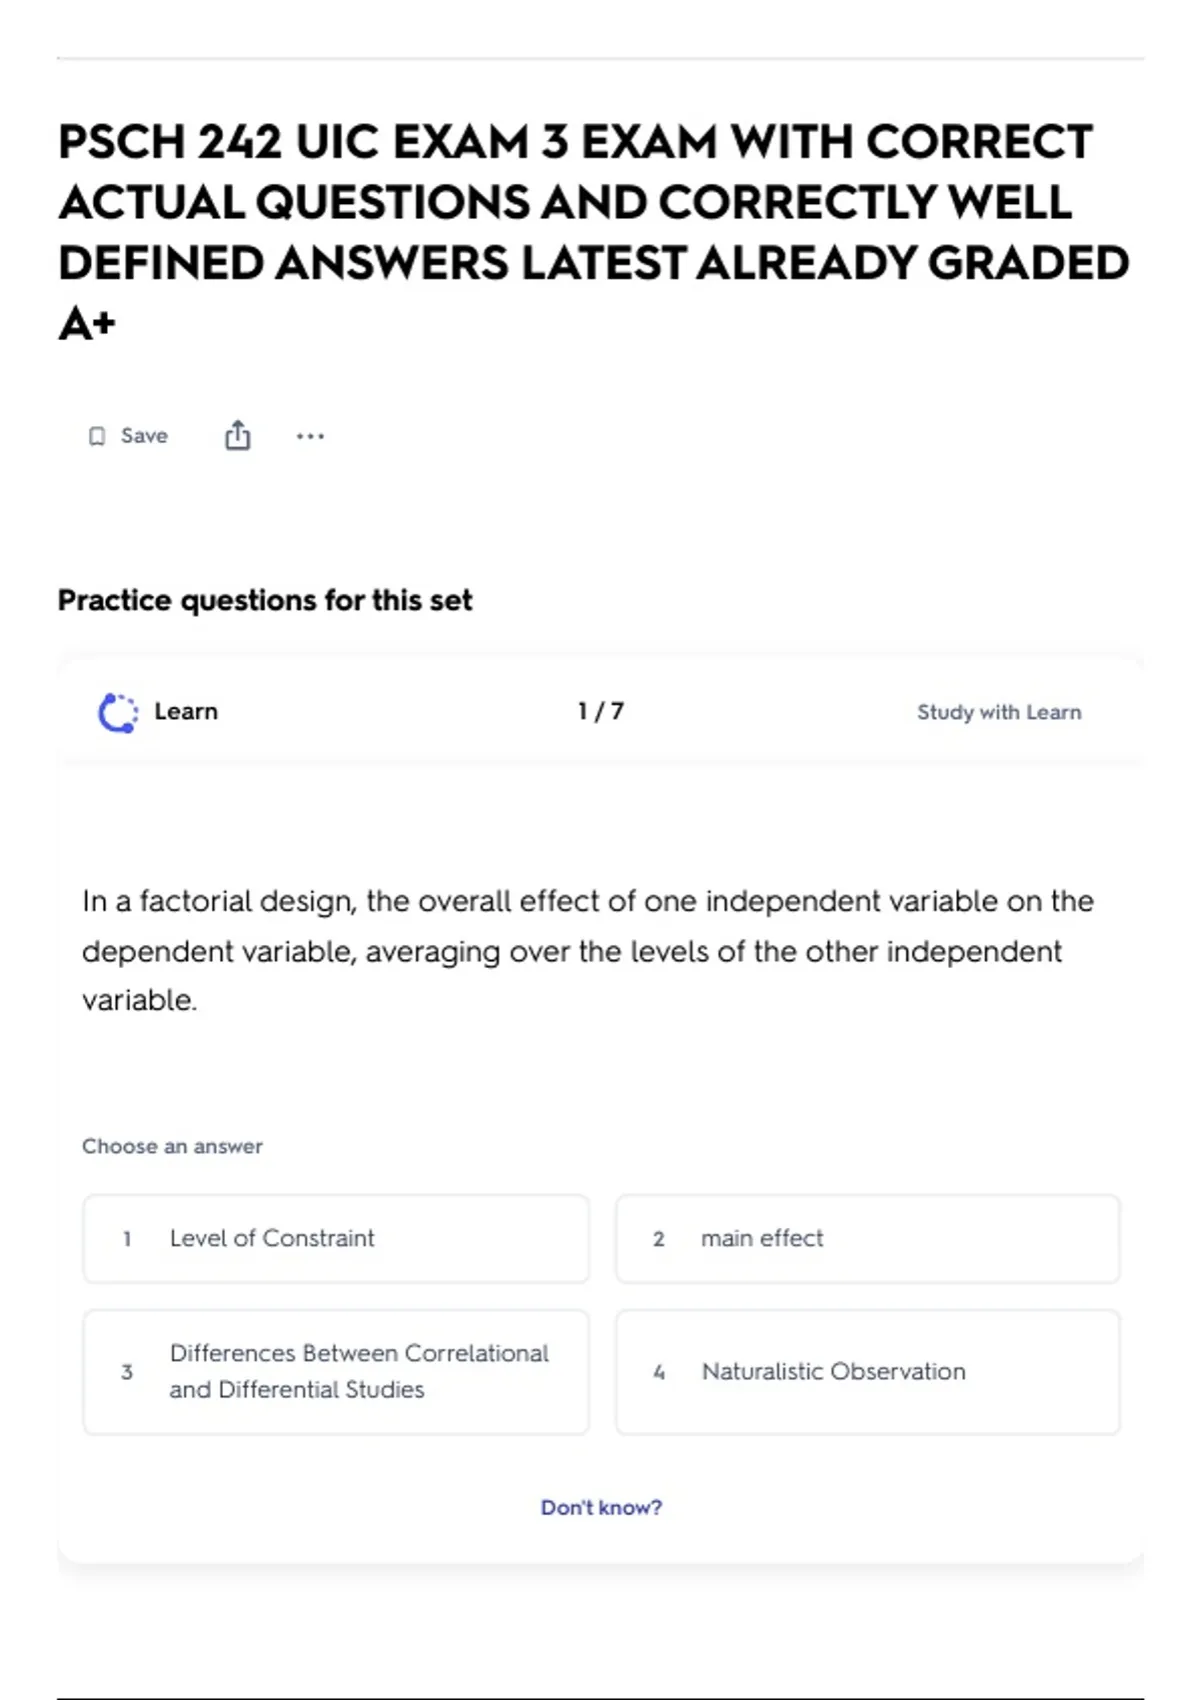
Task: Click number 3 badge on third answer
Action: point(127,1372)
